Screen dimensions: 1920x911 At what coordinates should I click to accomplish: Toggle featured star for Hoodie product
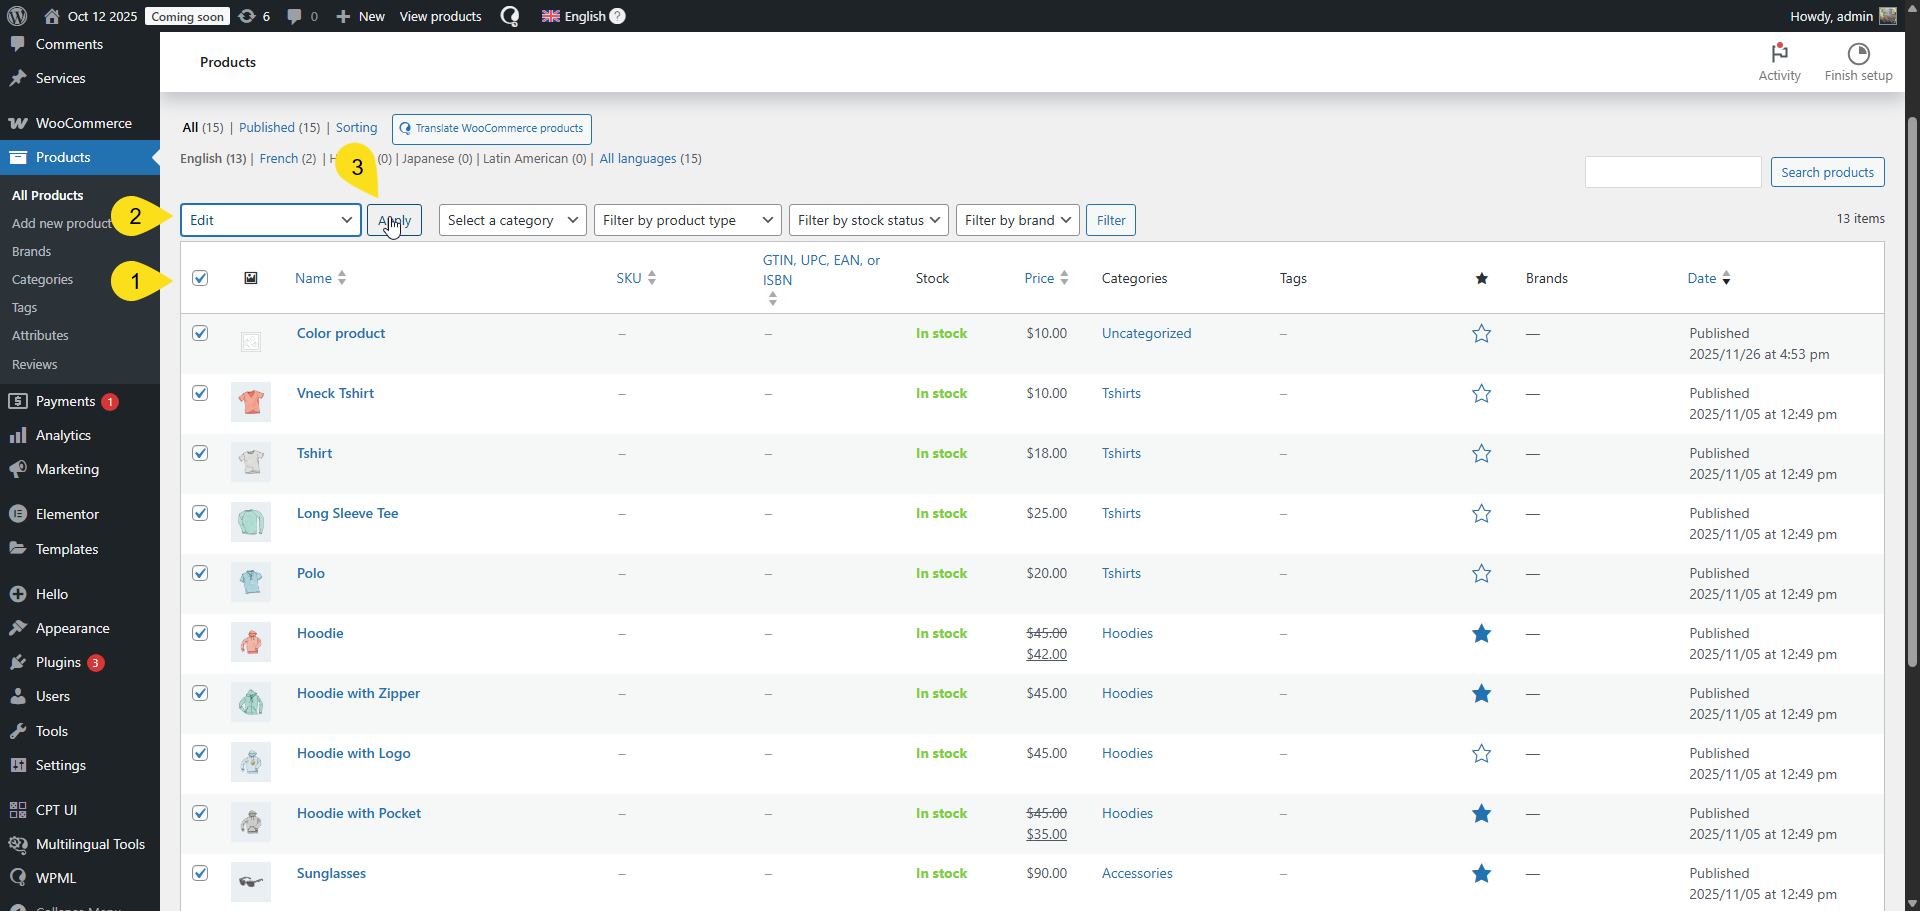tap(1481, 634)
